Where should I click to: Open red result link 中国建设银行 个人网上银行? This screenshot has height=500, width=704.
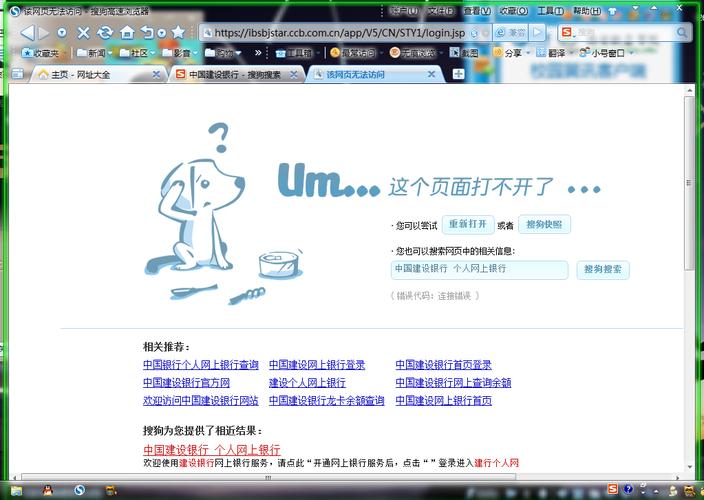211,450
